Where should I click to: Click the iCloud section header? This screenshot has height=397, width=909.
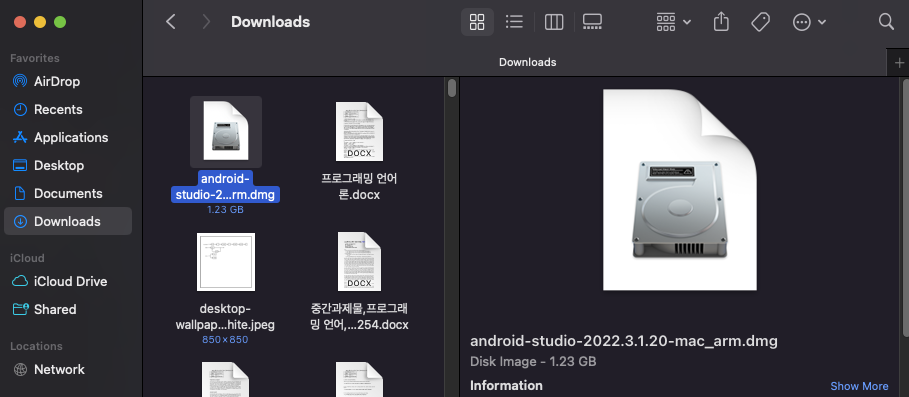pyautogui.click(x=27, y=258)
